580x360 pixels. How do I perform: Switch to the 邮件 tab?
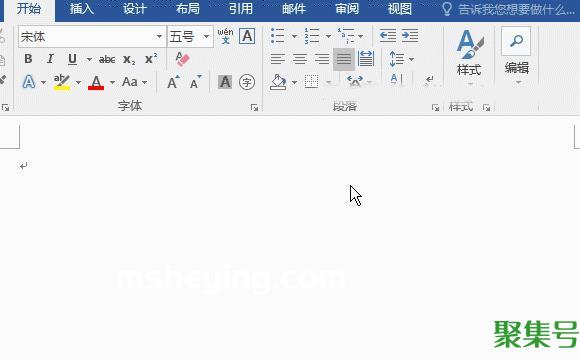tap(294, 9)
